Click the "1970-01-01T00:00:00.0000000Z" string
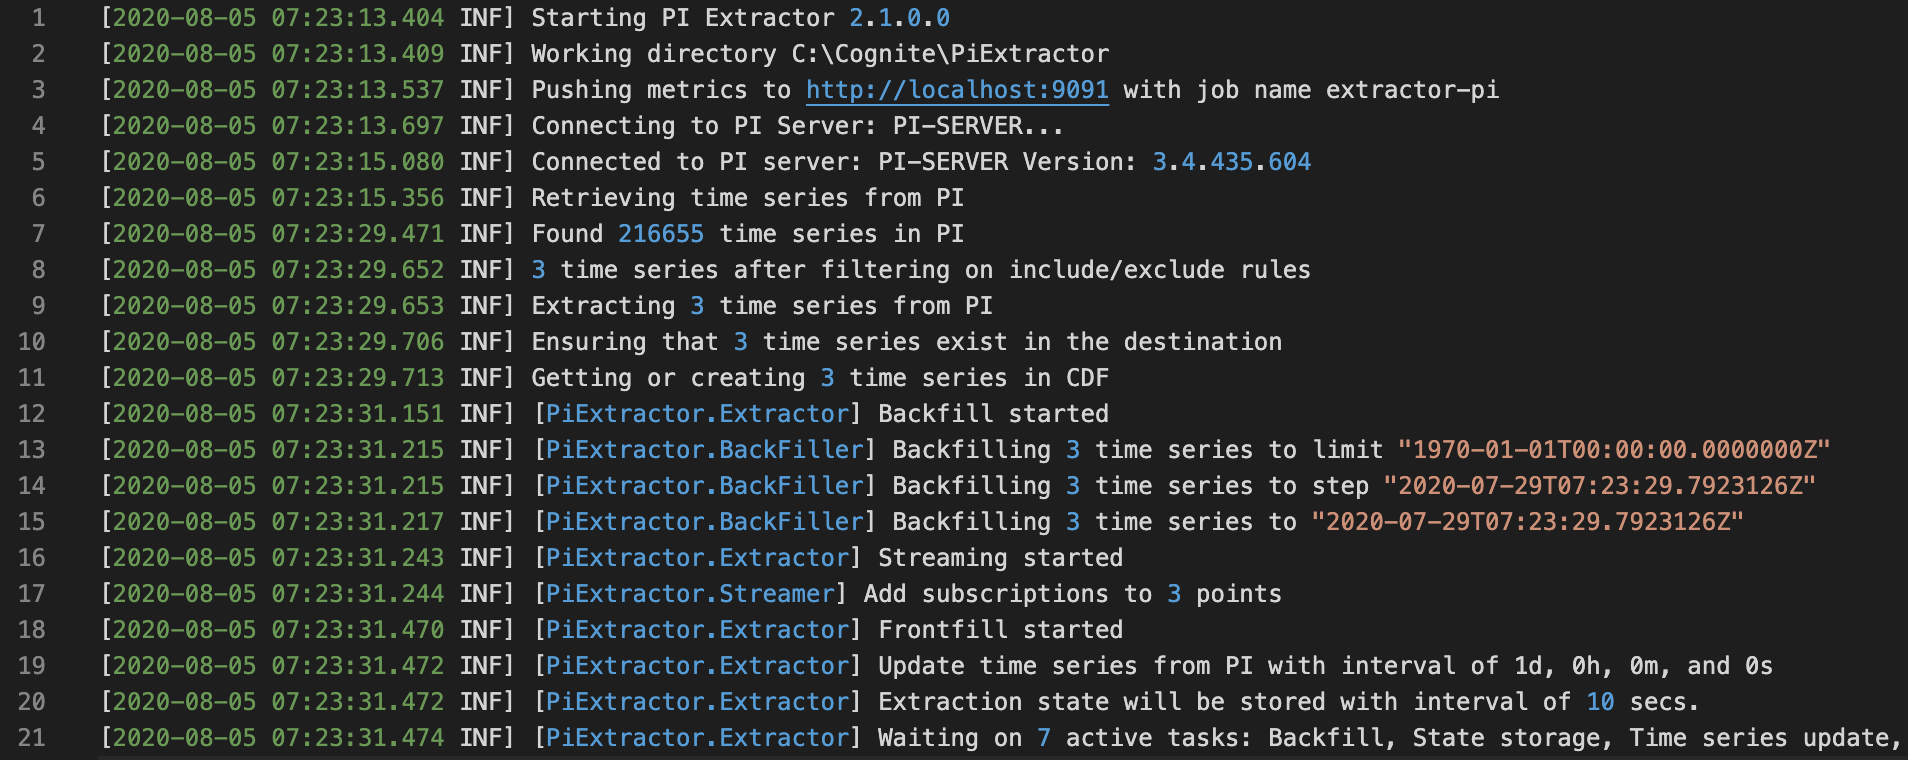 [x=1614, y=450]
